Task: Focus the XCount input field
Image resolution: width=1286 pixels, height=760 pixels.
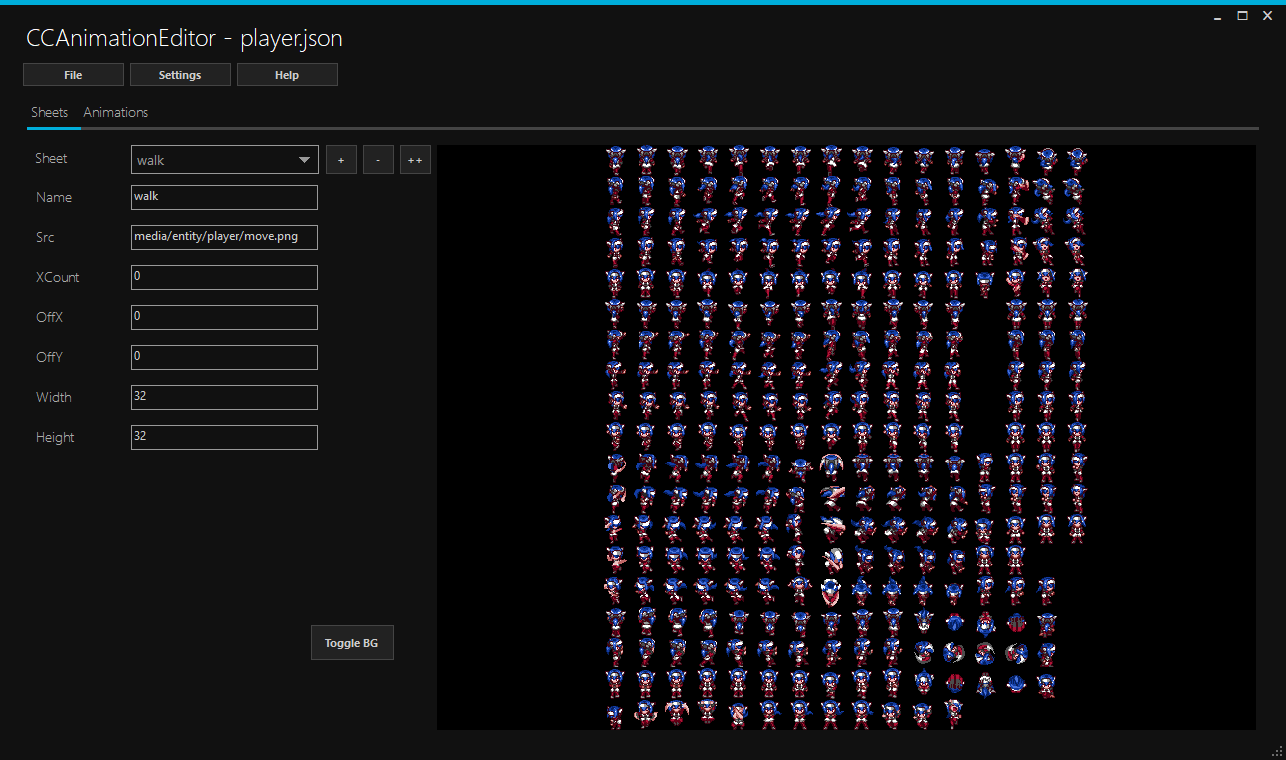Action: (x=224, y=277)
